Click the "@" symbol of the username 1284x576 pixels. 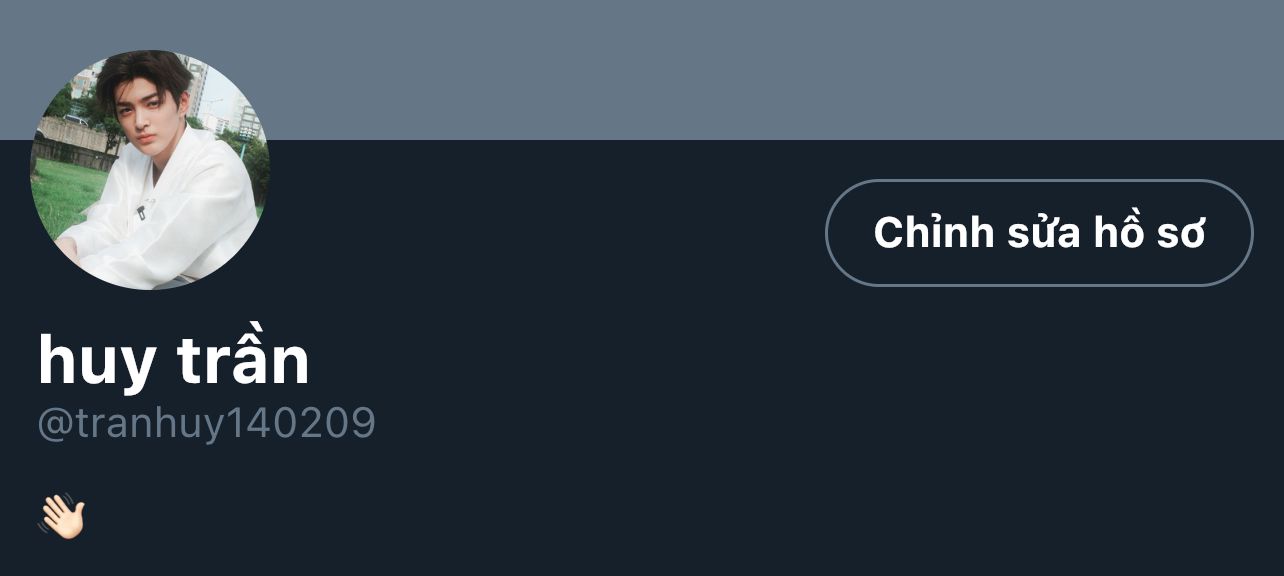click(x=52, y=424)
